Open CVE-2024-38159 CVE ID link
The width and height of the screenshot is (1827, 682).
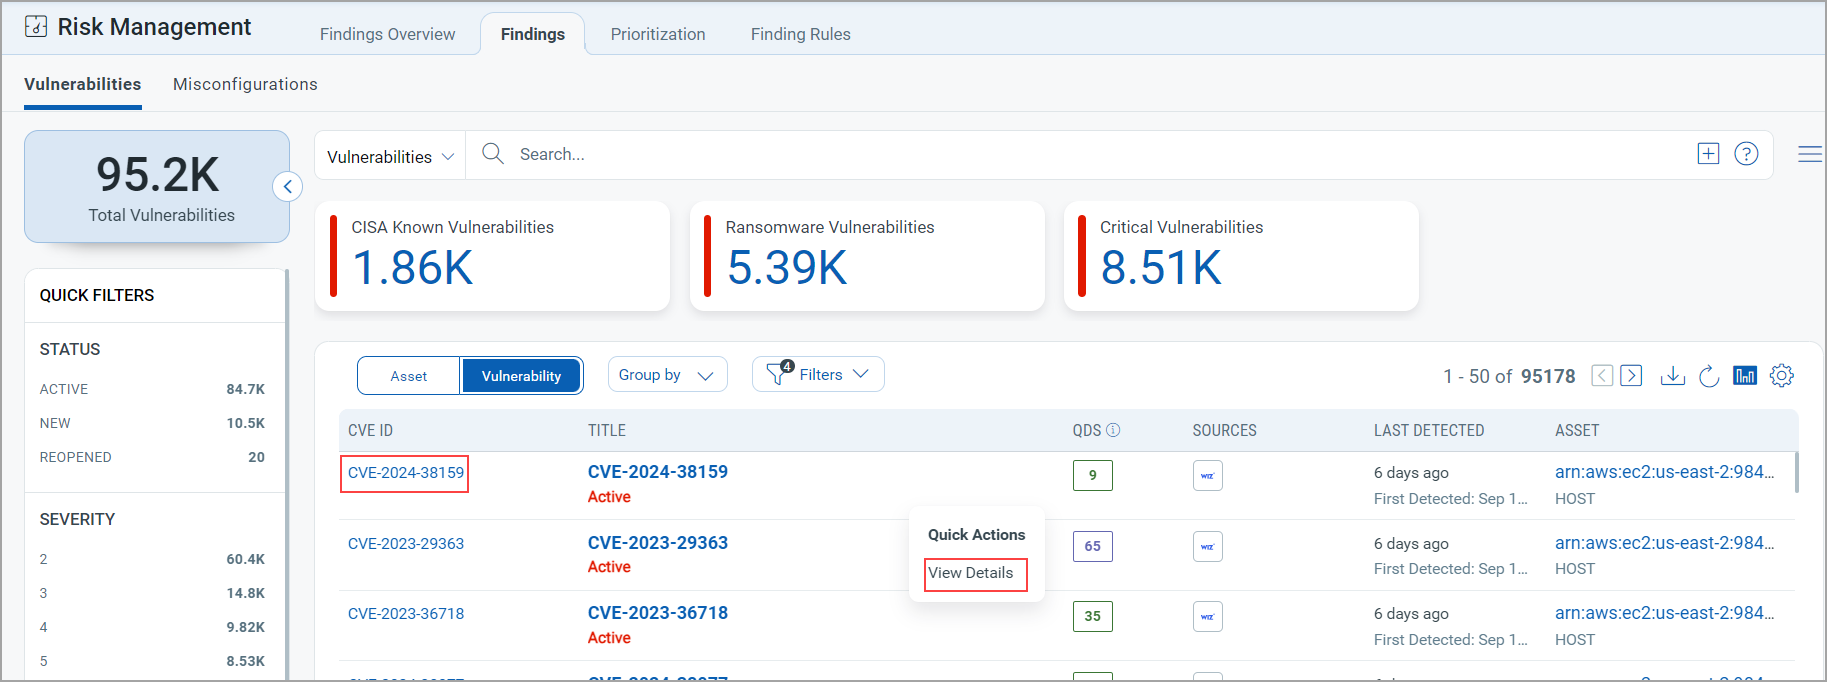point(406,473)
